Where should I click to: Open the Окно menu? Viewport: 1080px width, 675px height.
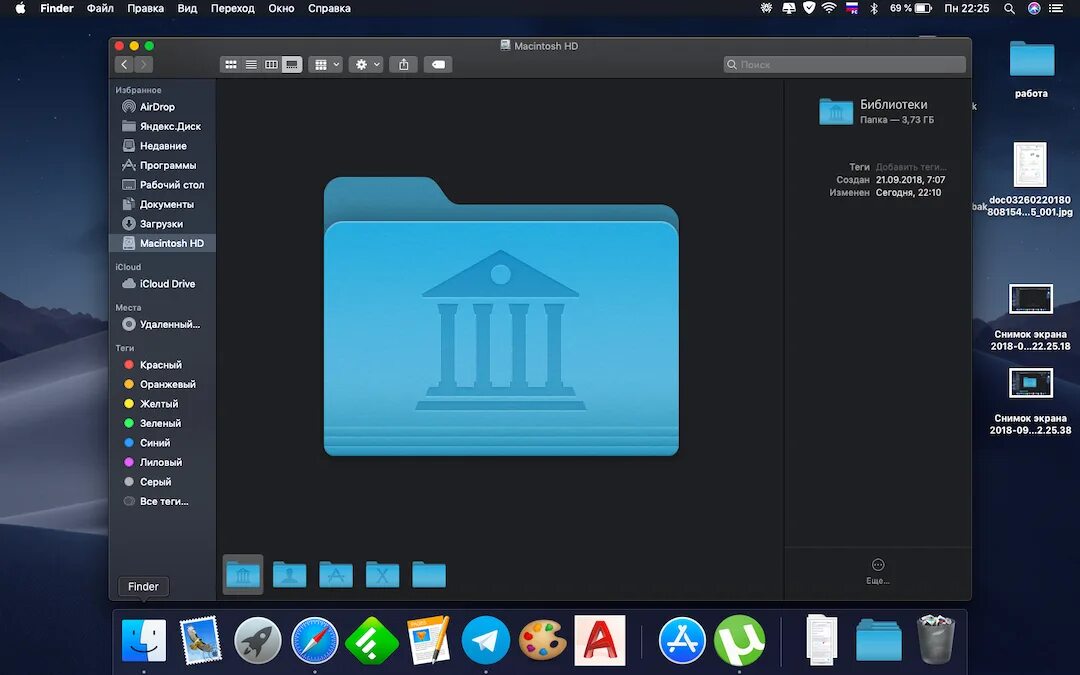281,8
